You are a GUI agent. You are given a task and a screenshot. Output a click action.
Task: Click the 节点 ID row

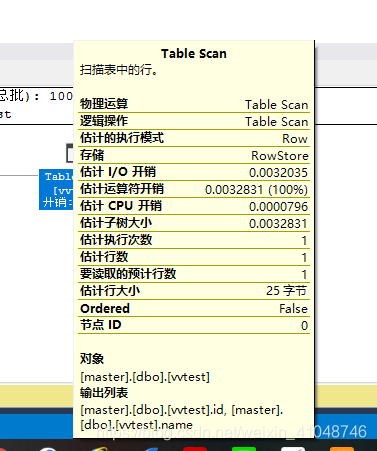click(194, 325)
